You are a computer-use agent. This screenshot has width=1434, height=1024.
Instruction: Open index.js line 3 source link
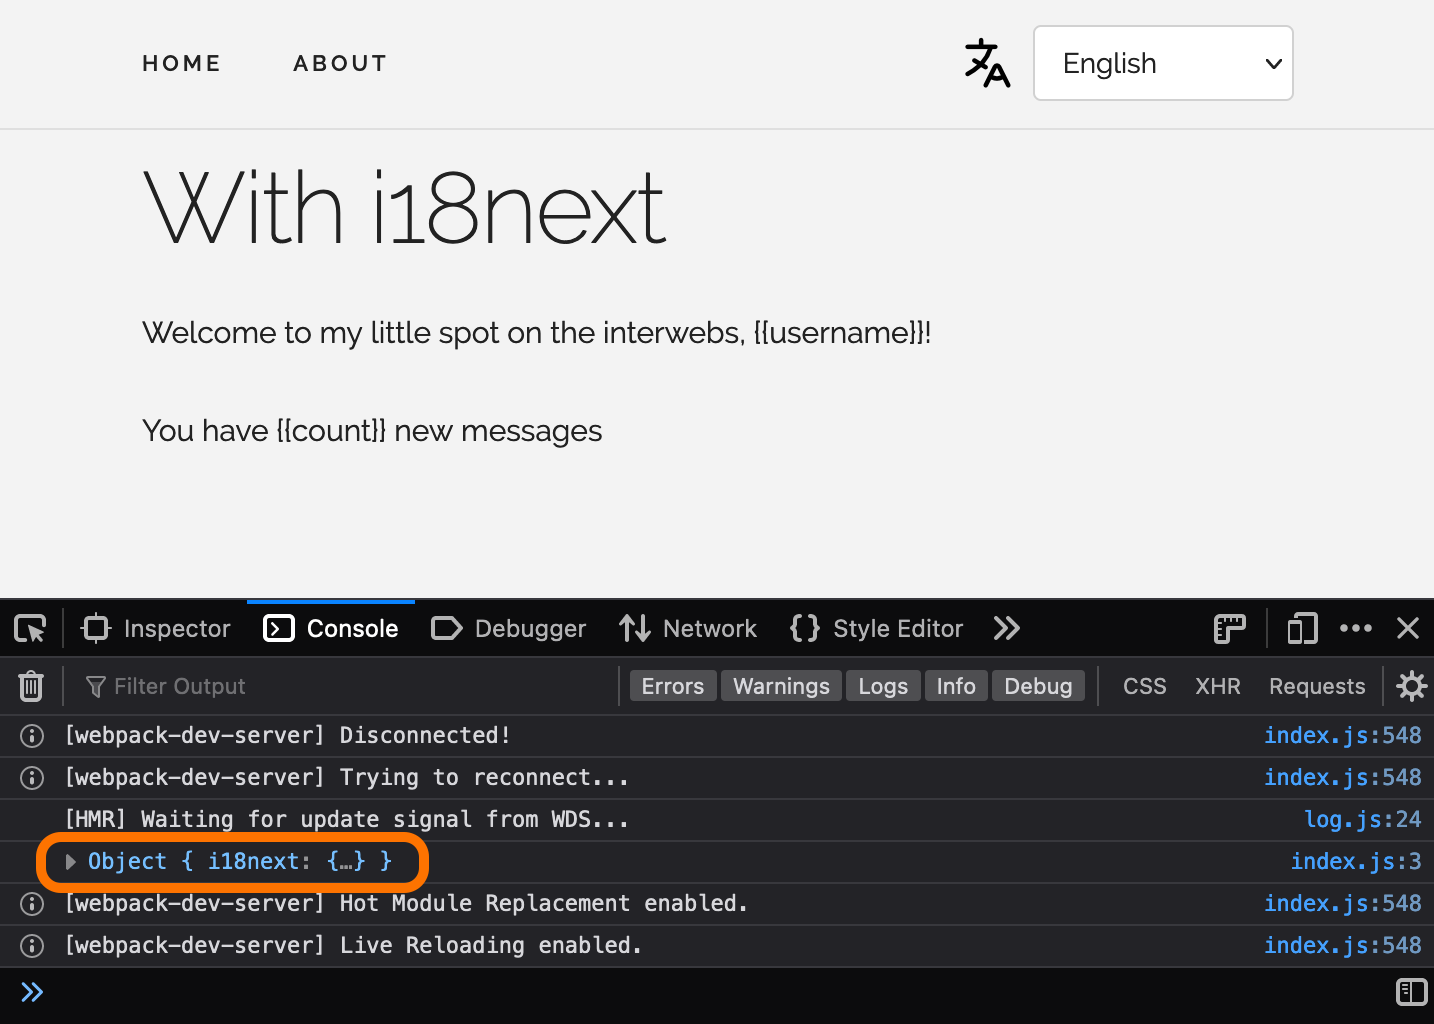point(1356,861)
